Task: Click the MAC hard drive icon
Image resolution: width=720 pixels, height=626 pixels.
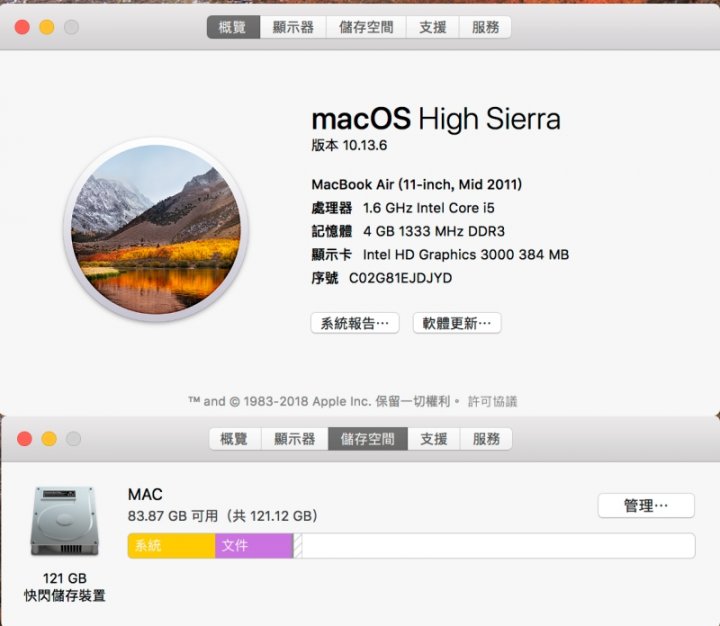Action: (64, 521)
